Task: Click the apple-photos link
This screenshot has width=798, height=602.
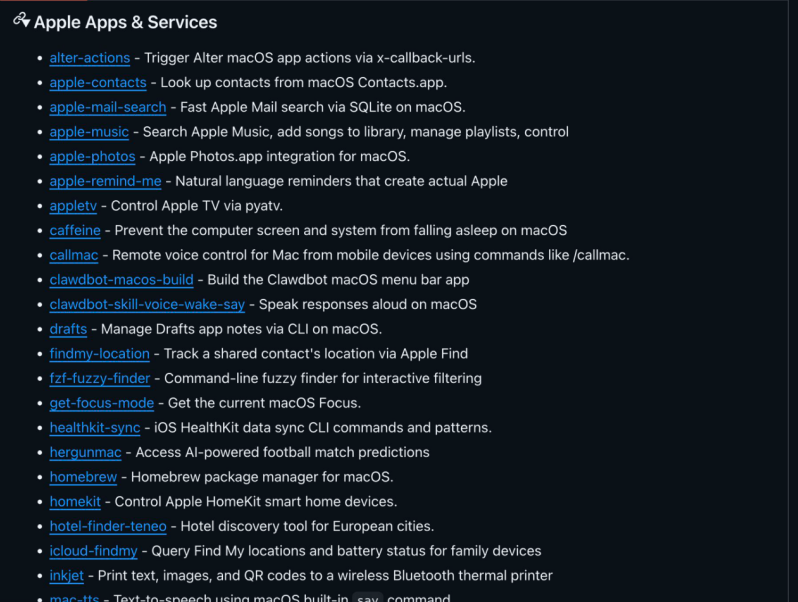Action: pyautogui.click(x=92, y=156)
